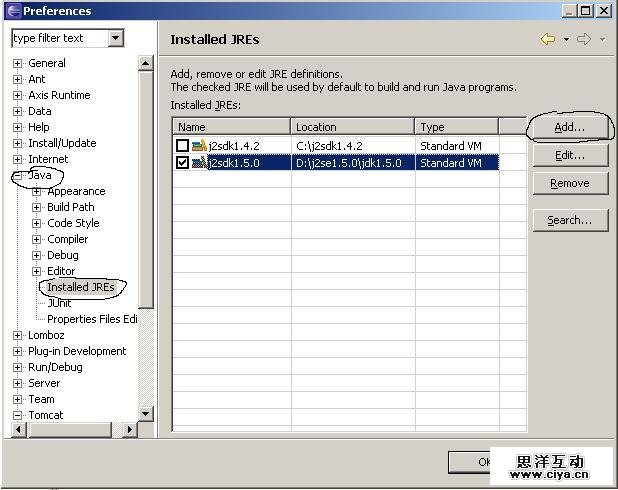Click the tree scrollbar down arrow
Screen dimensions: 618x490
pos(145,413)
